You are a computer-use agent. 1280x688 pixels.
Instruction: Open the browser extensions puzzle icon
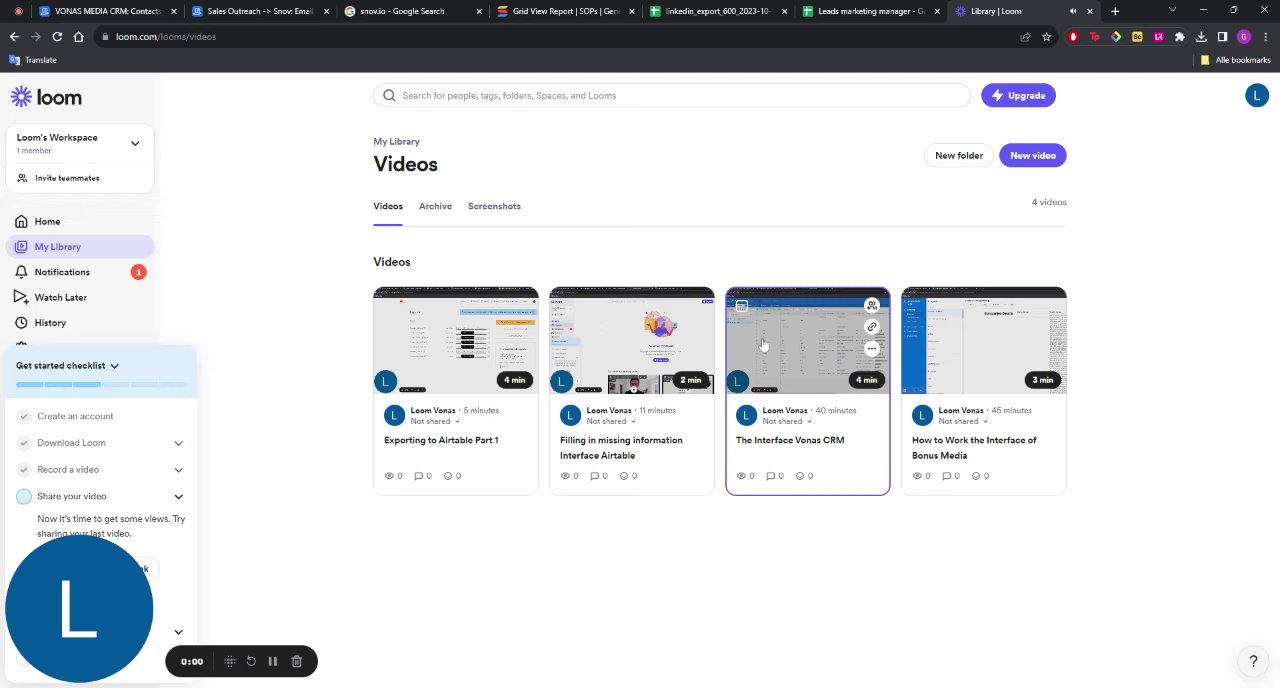(1180, 37)
